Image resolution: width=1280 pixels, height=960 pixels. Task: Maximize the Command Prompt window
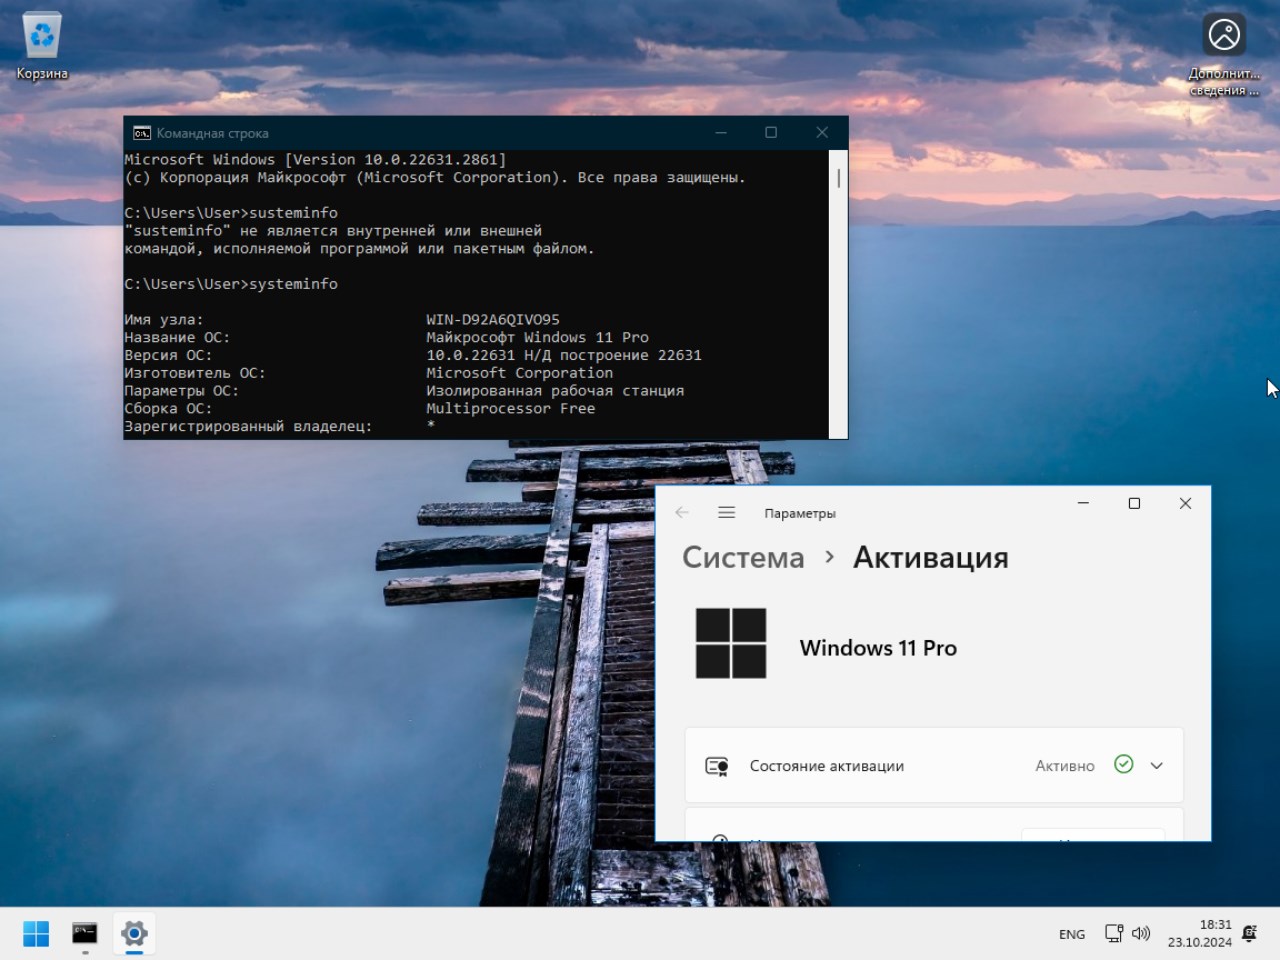771,132
